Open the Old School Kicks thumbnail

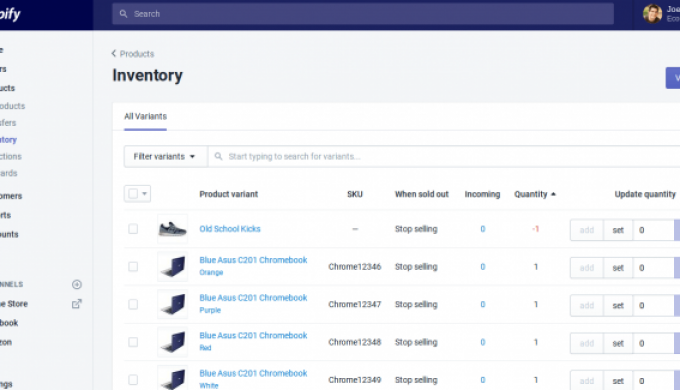[173, 229]
